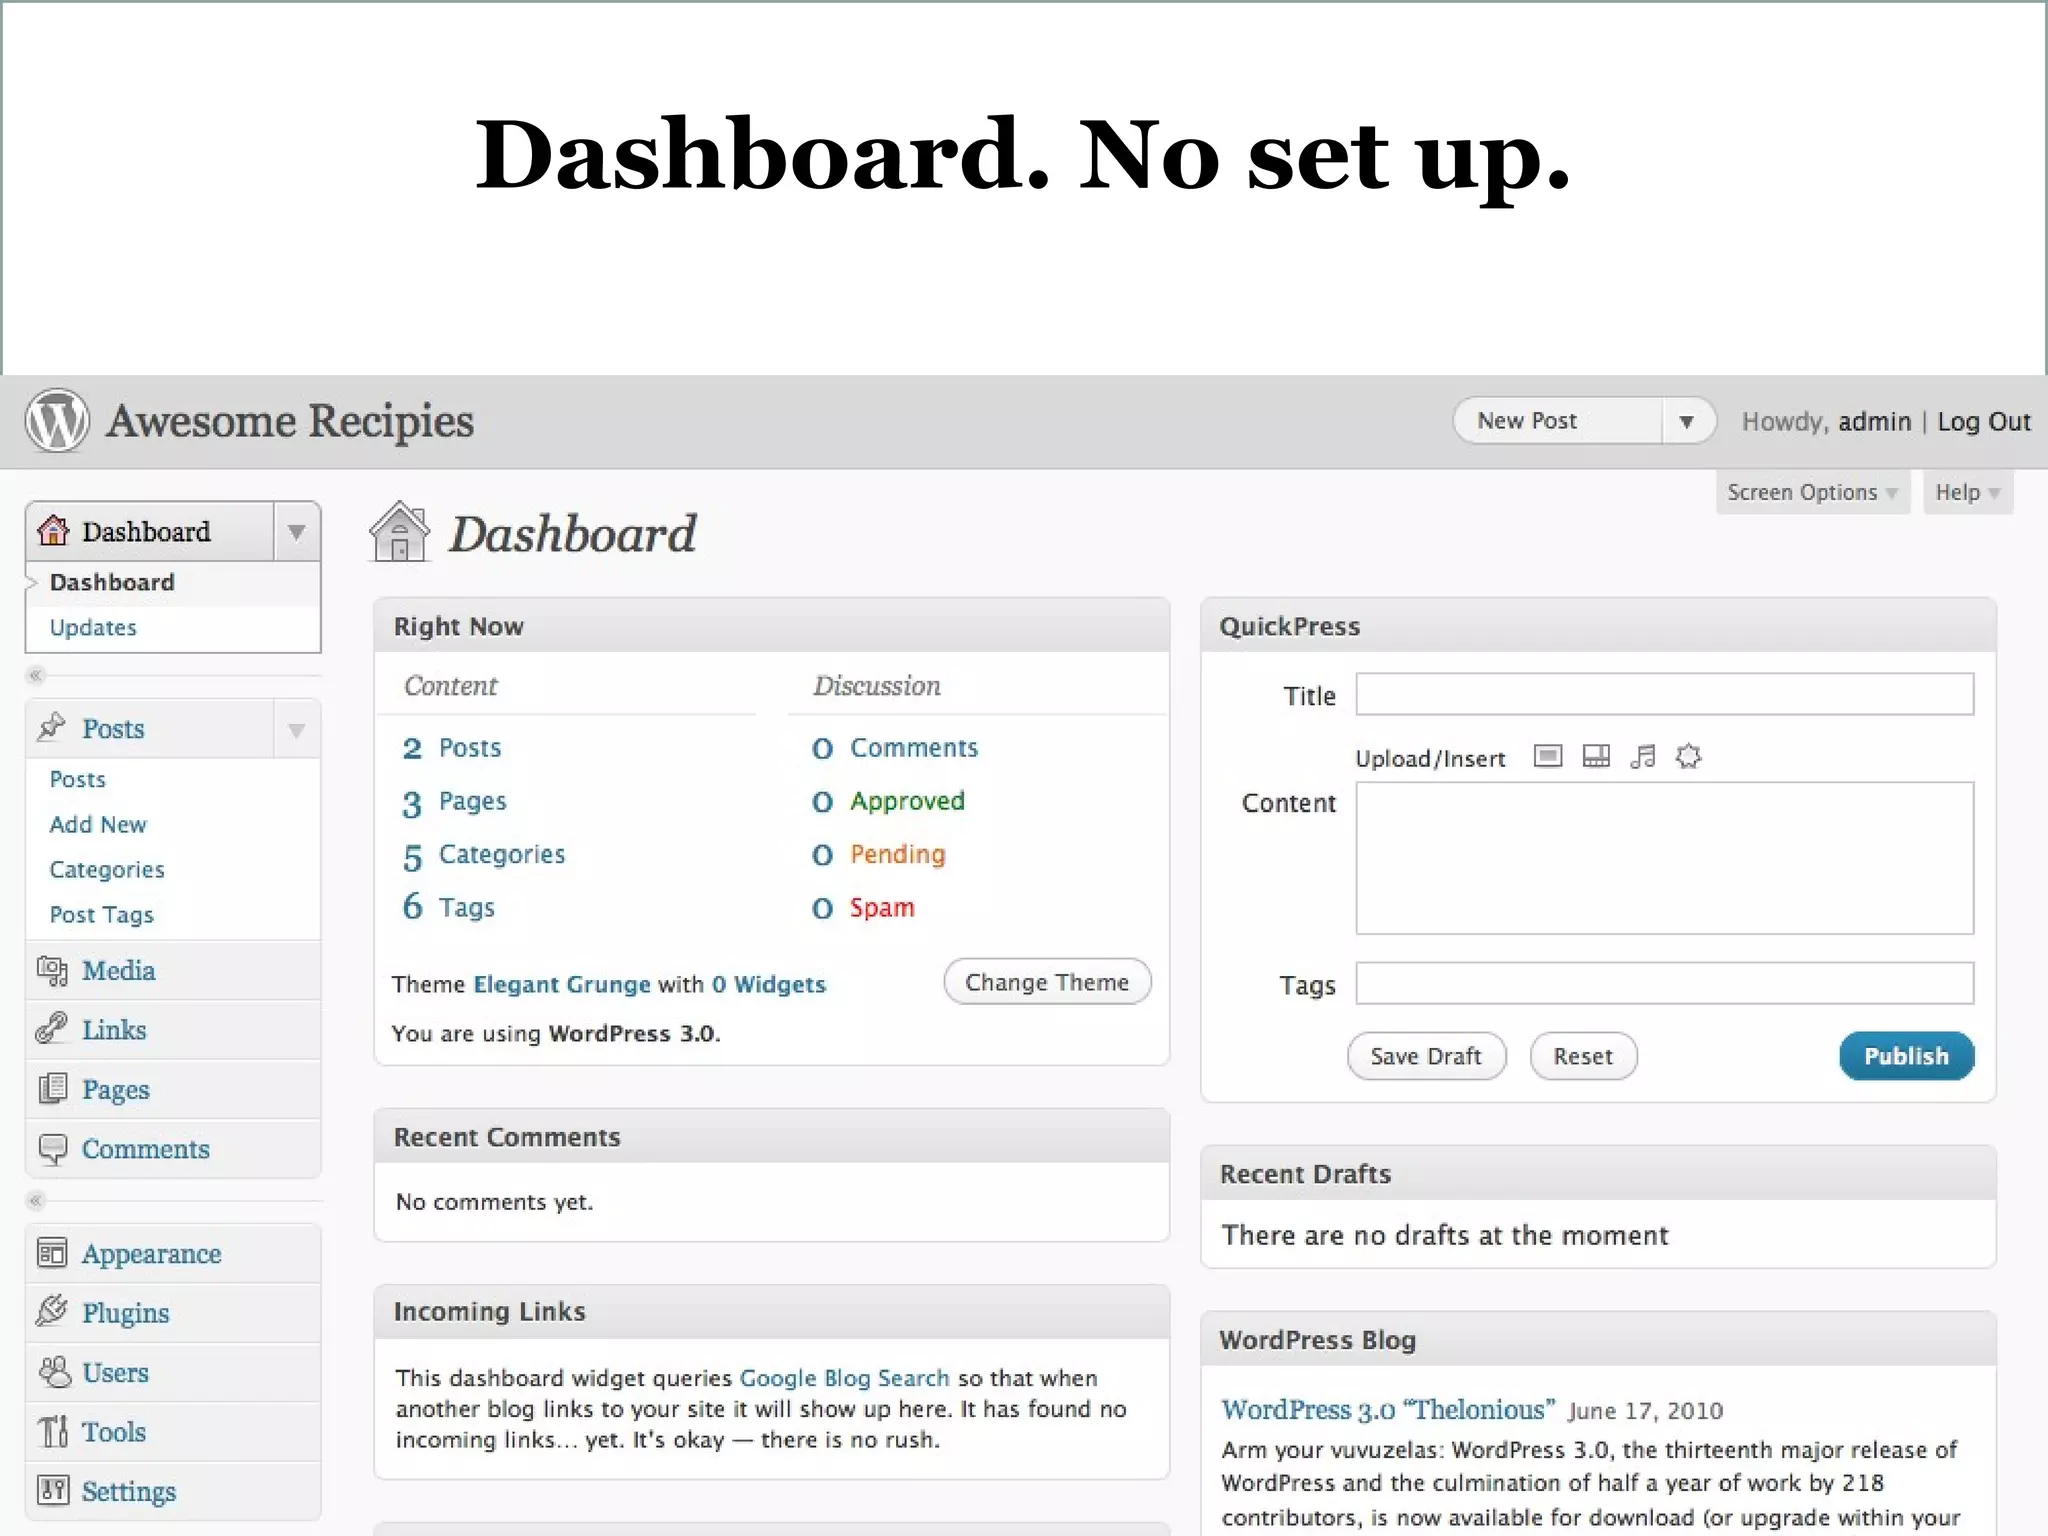Click the Change Theme button
The height and width of the screenshot is (1536, 2048).
[x=1047, y=982]
